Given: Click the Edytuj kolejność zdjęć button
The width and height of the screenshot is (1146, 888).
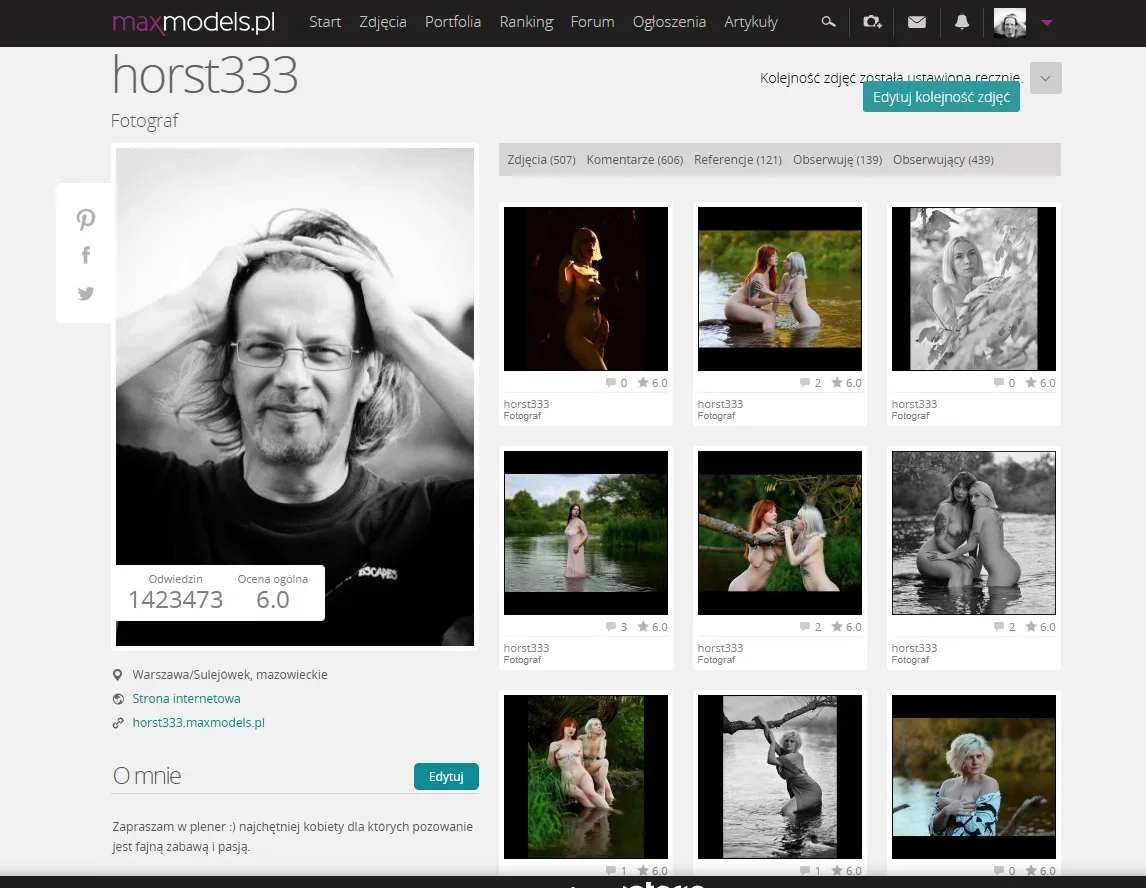Looking at the screenshot, I should click(x=941, y=97).
